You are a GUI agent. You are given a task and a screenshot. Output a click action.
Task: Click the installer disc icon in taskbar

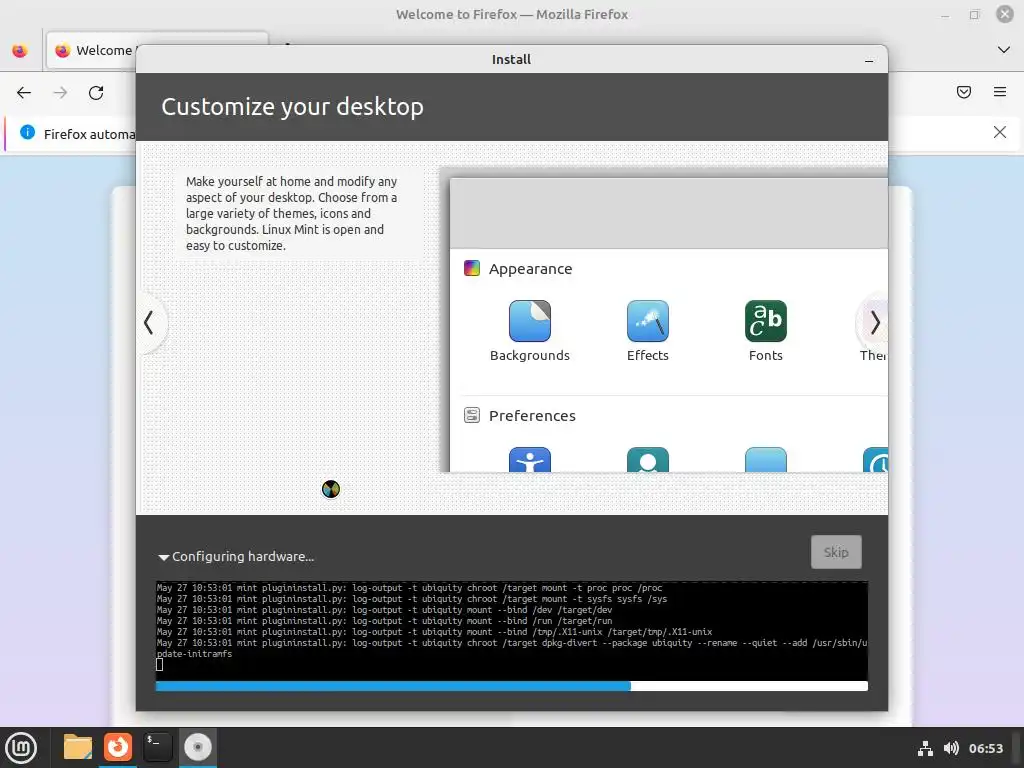197,747
